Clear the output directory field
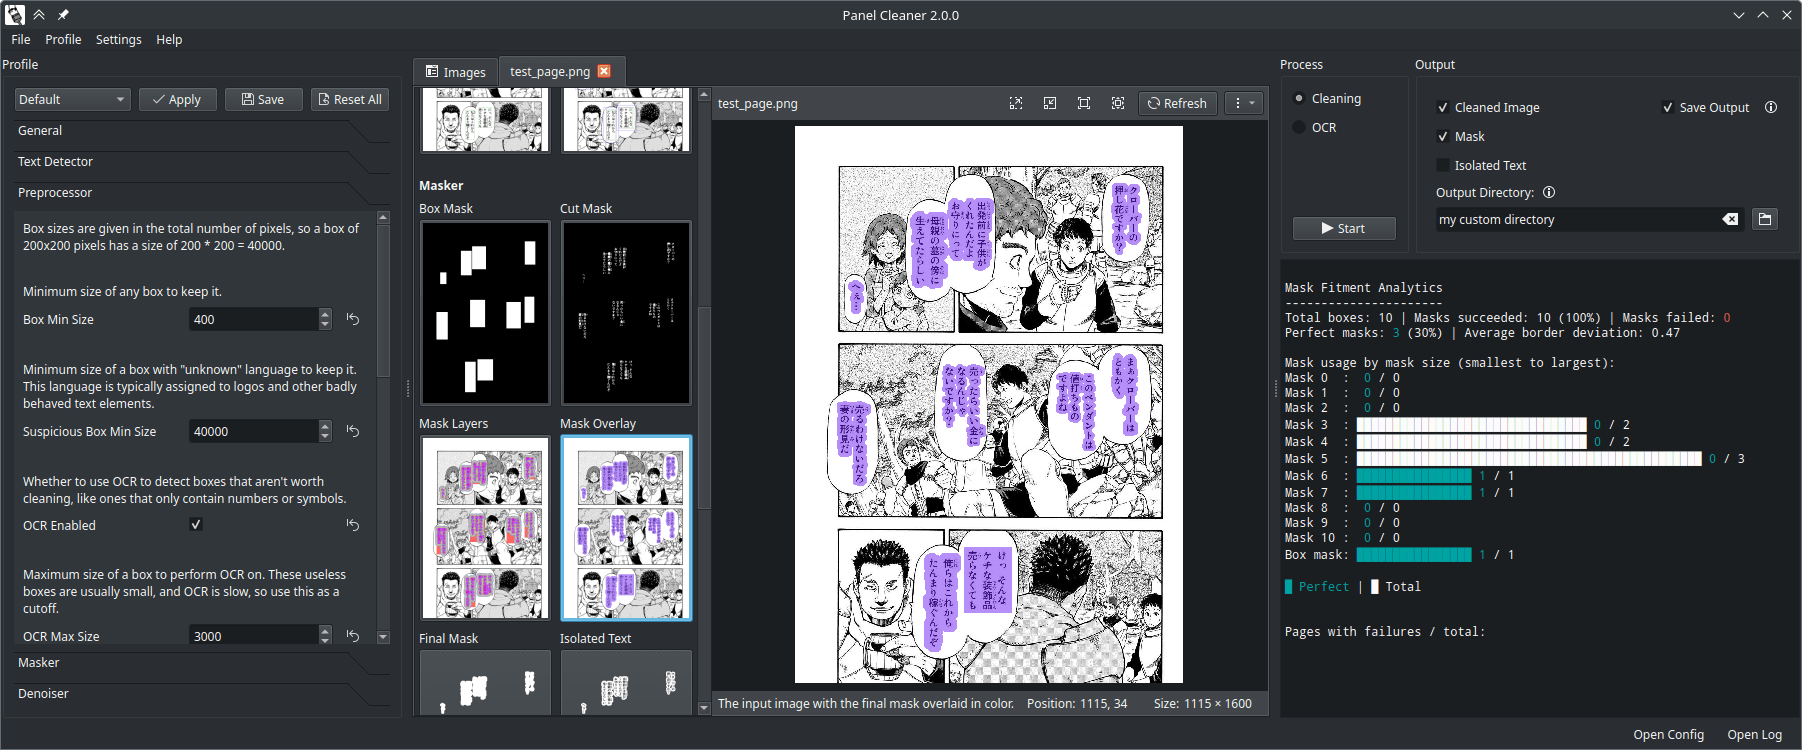 point(1730,219)
